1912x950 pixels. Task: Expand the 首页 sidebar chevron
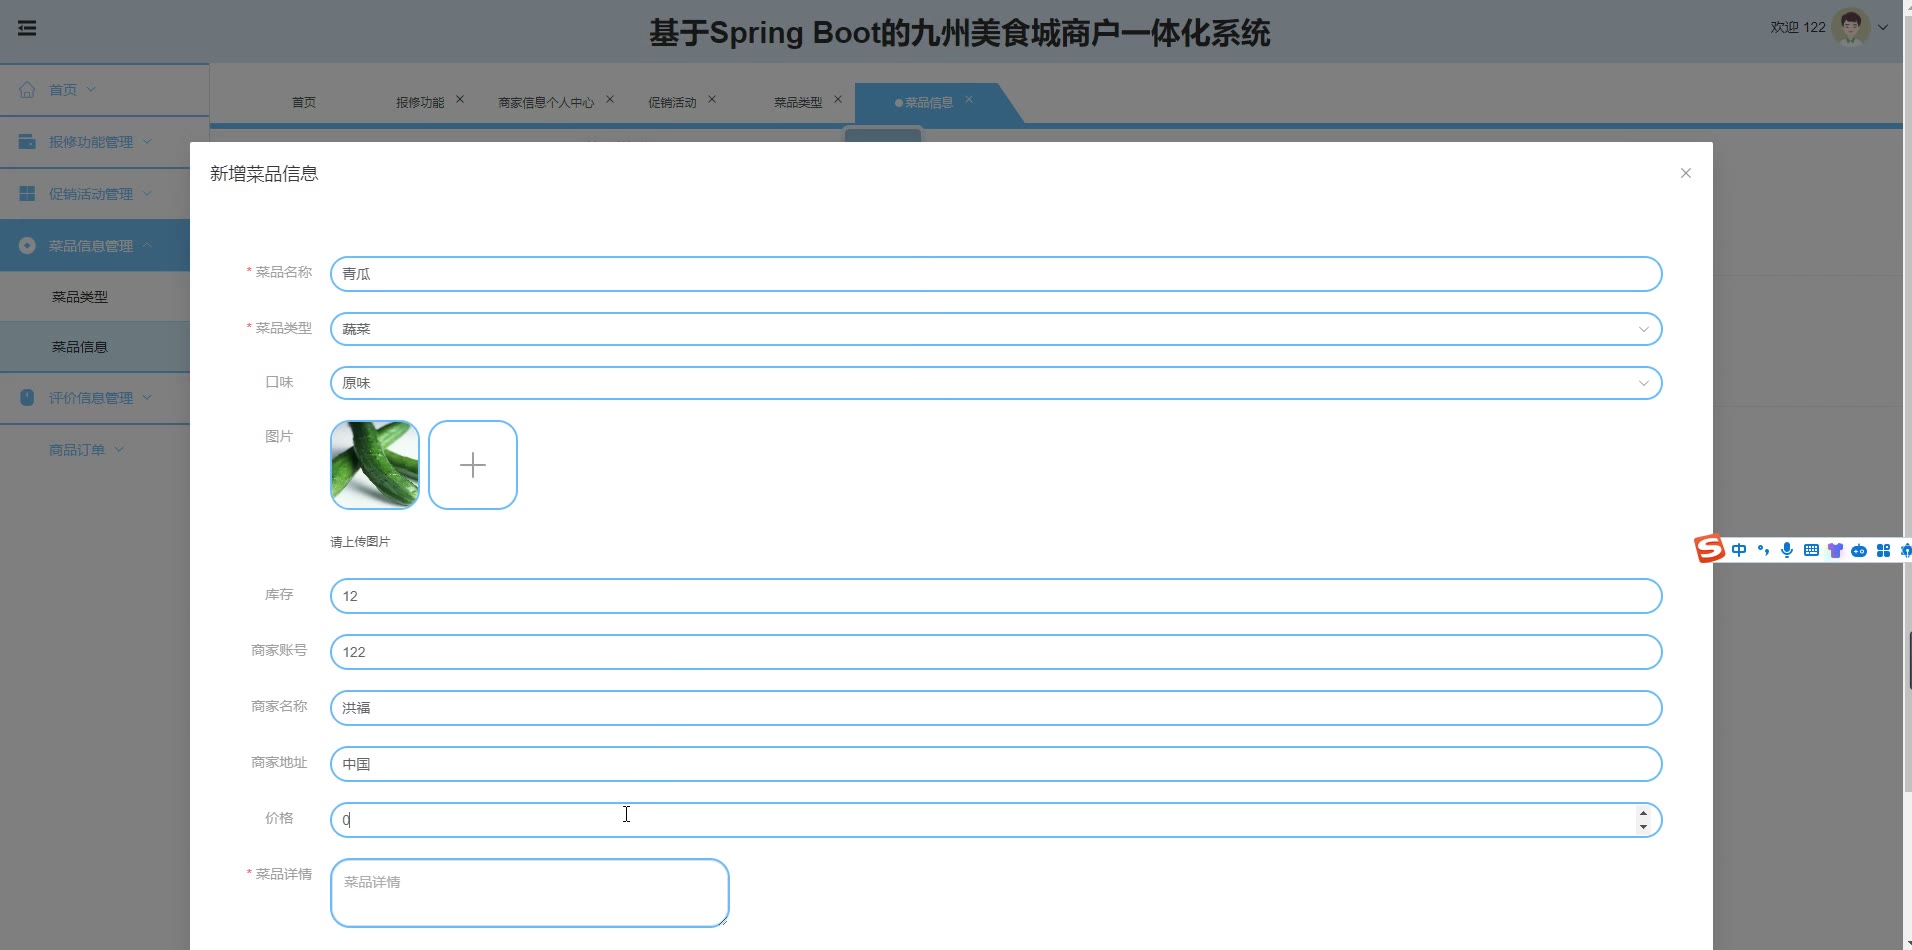(91, 89)
